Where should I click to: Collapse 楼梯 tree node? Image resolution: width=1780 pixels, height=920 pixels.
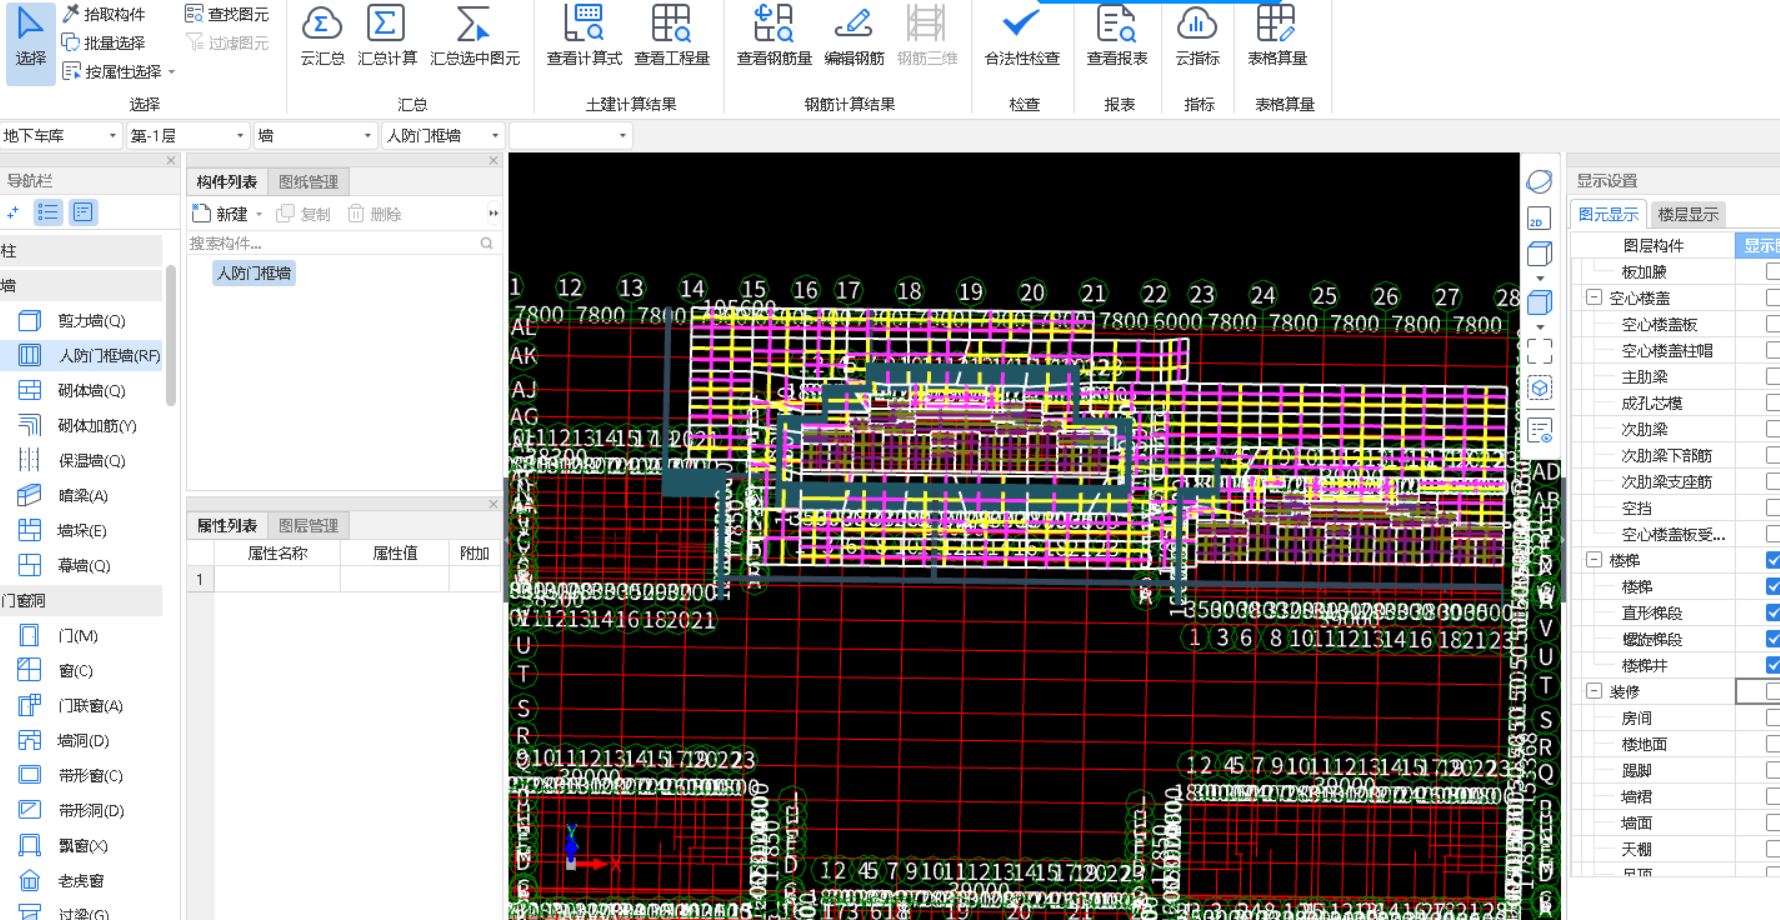pyautogui.click(x=1594, y=560)
